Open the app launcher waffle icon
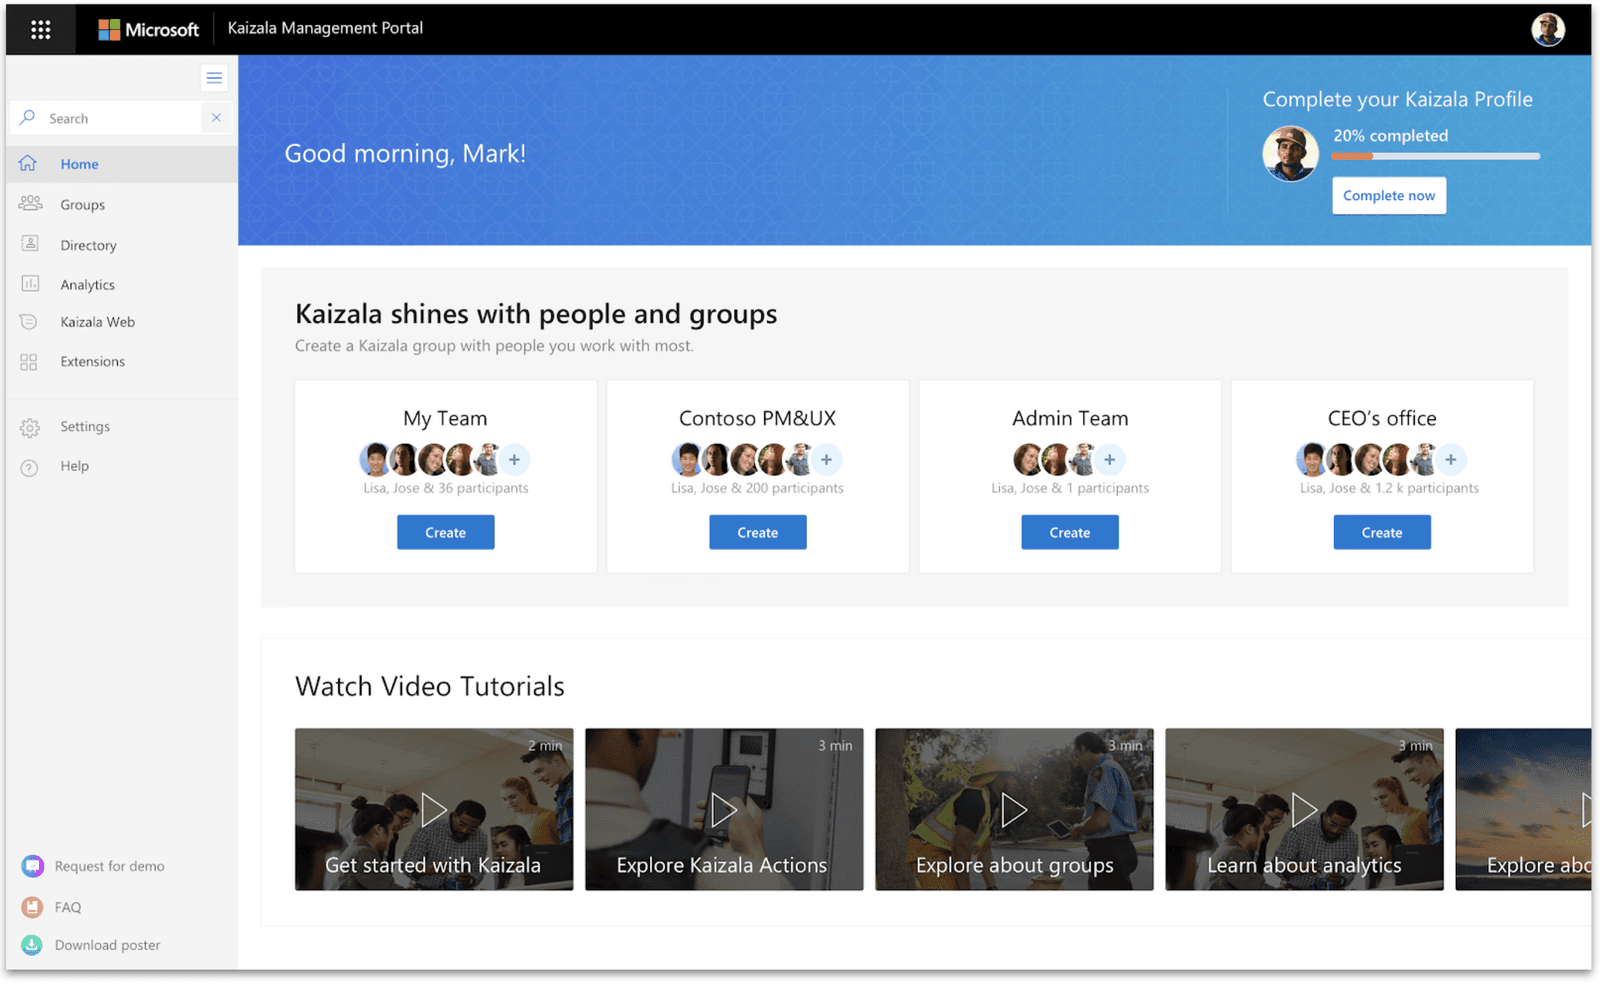 41,30
